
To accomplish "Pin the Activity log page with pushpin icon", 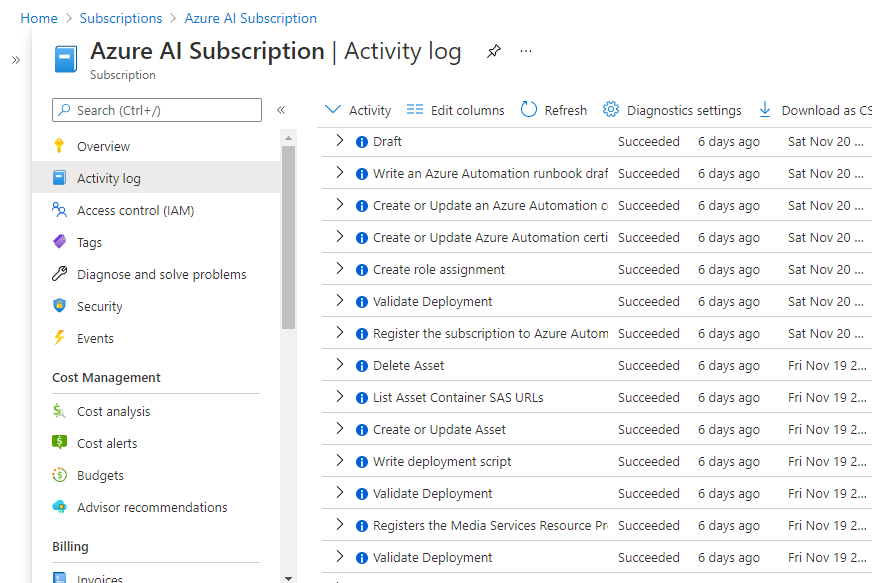I will [x=494, y=52].
